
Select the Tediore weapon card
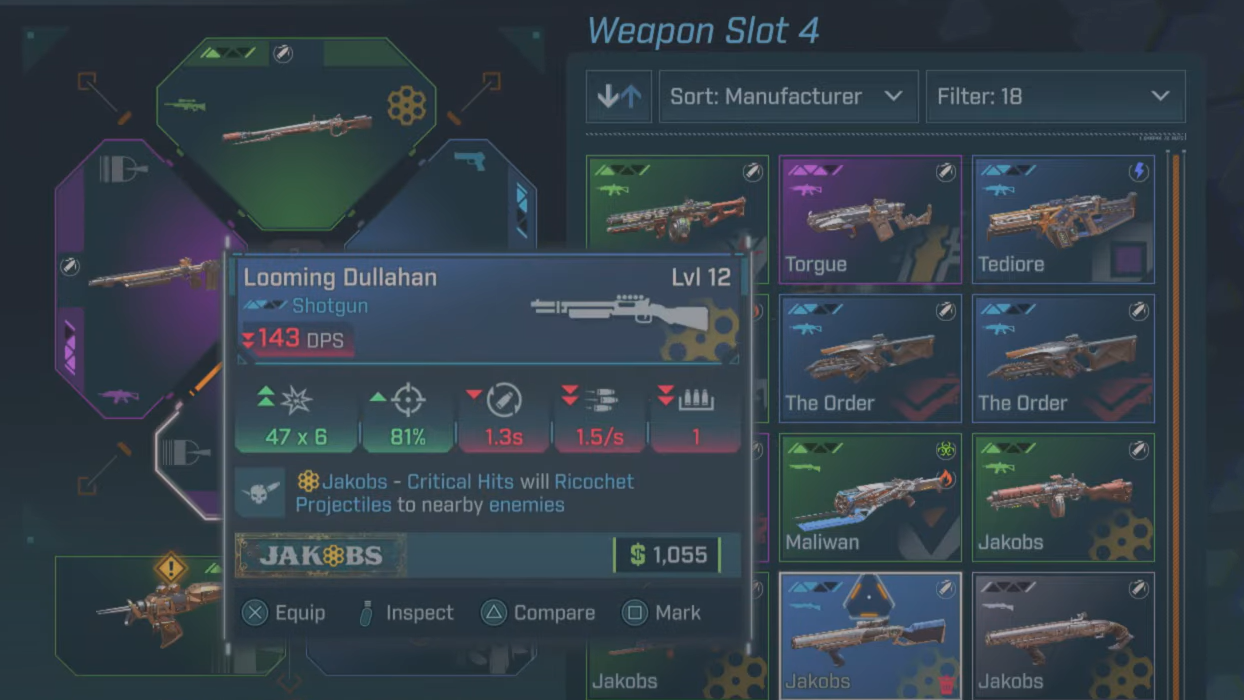tap(1063, 220)
